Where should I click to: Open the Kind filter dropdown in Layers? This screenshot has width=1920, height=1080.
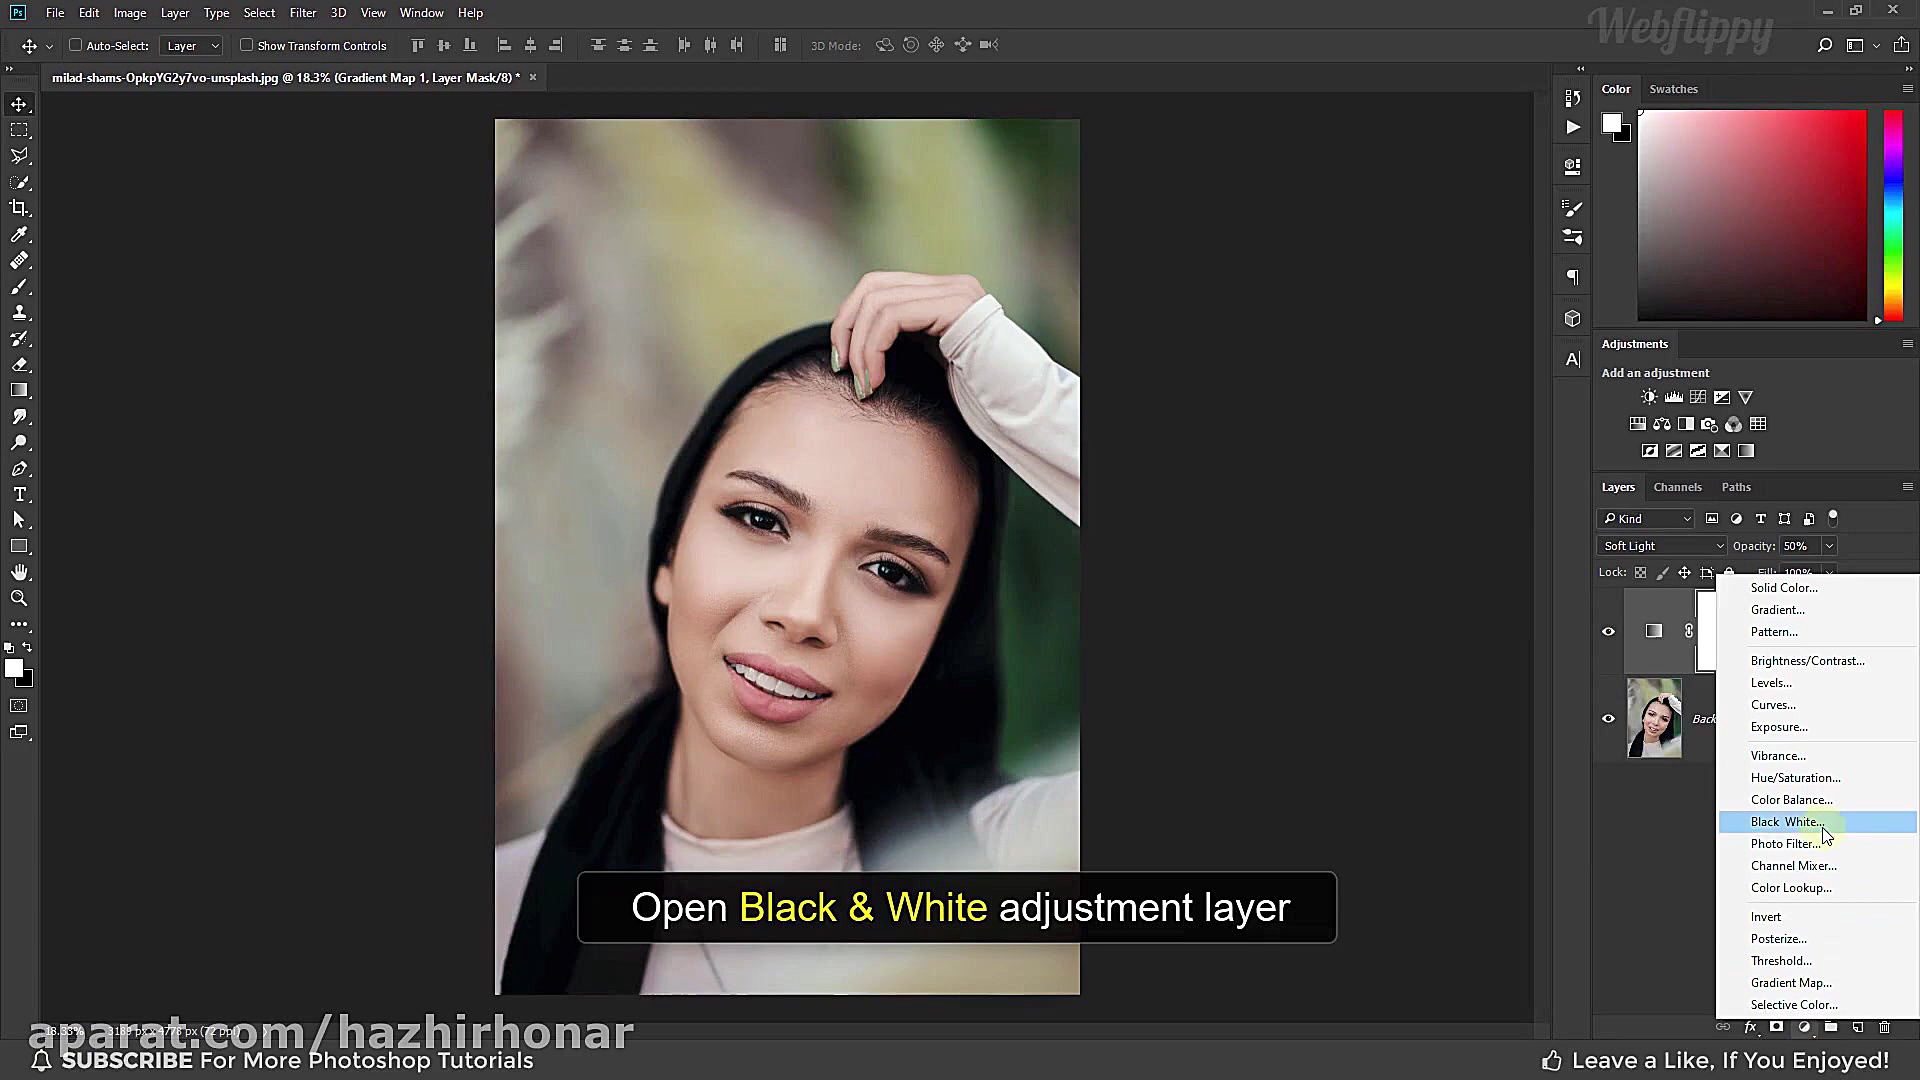pyautogui.click(x=1646, y=519)
